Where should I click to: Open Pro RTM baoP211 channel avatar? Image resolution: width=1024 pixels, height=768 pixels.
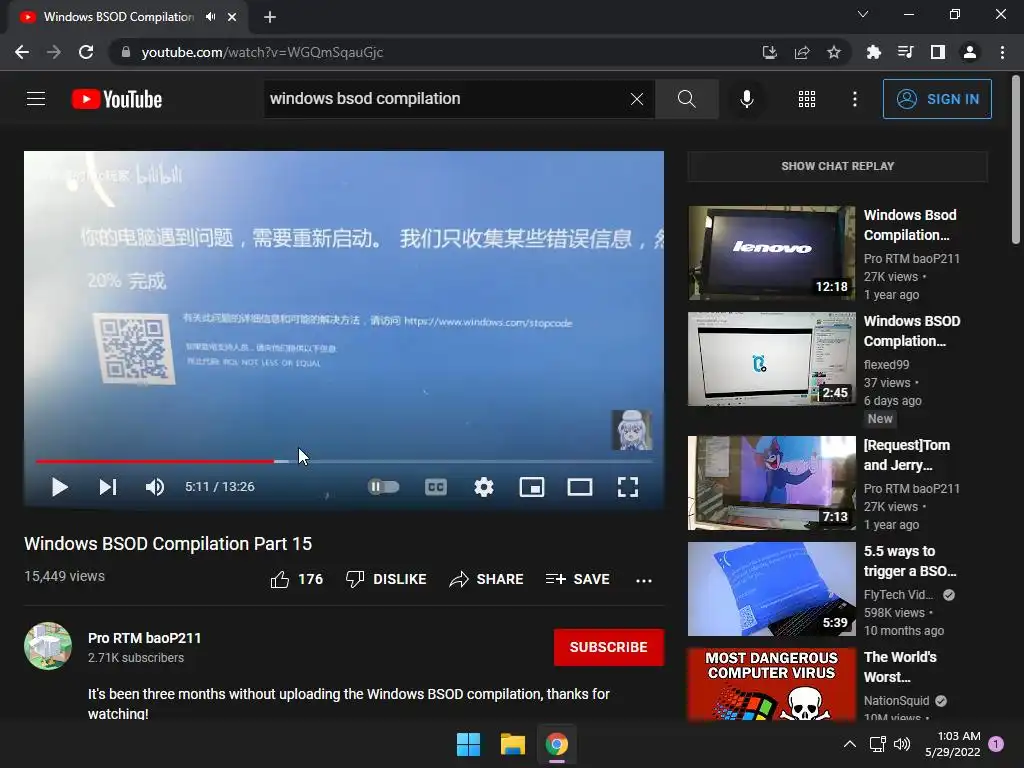click(x=48, y=646)
